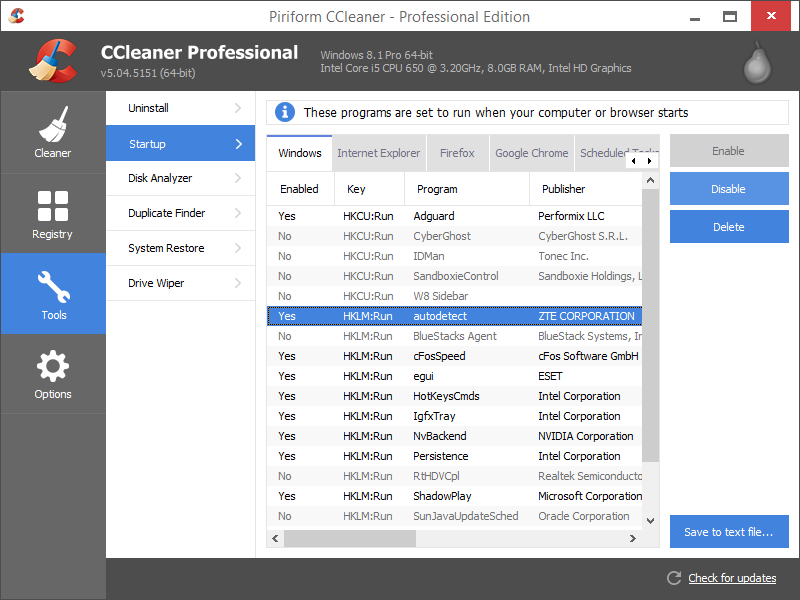This screenshot has height=600, width=800.
Task: Select the IgfxTray entry
Action: (x=454, y=416)
